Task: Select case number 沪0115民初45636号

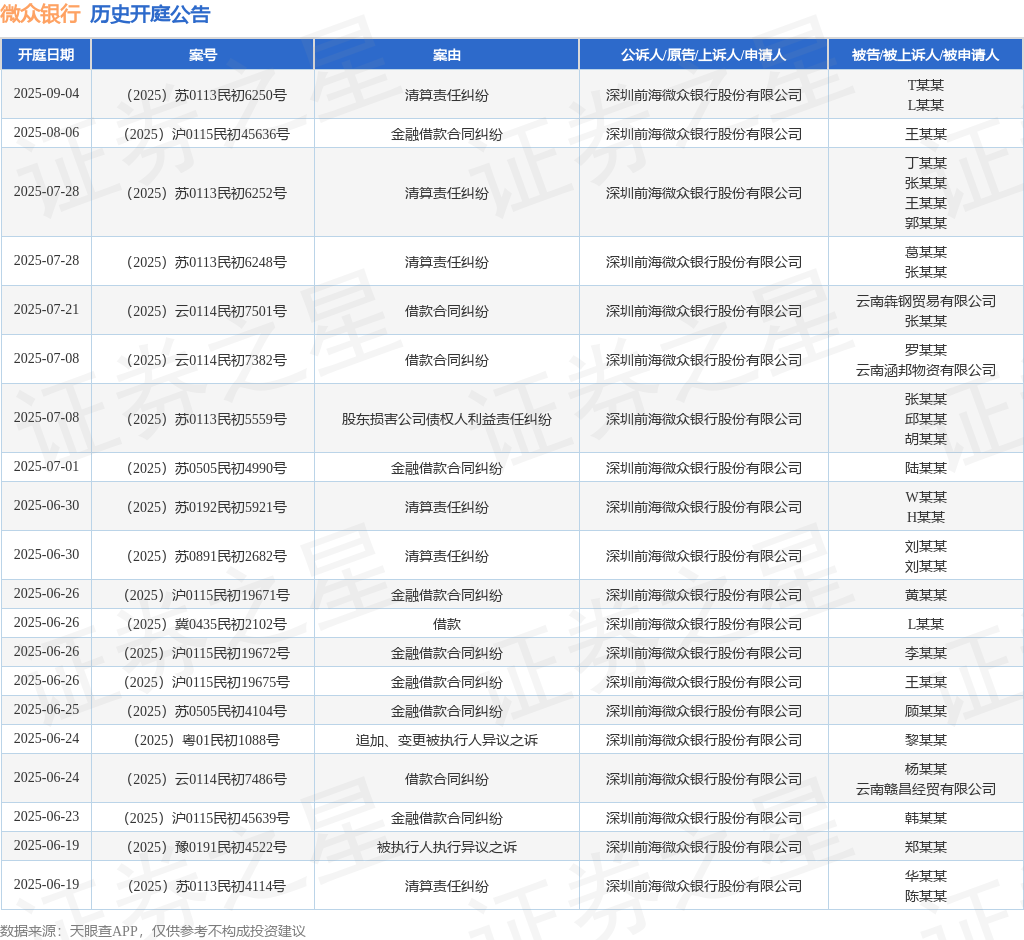Action: [x=206, y=135]
